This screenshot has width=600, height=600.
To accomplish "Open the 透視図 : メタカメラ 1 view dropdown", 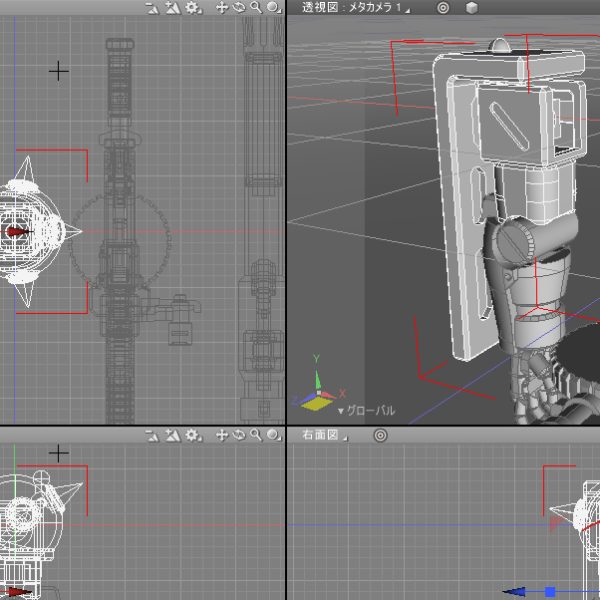I will click(356, 7).
